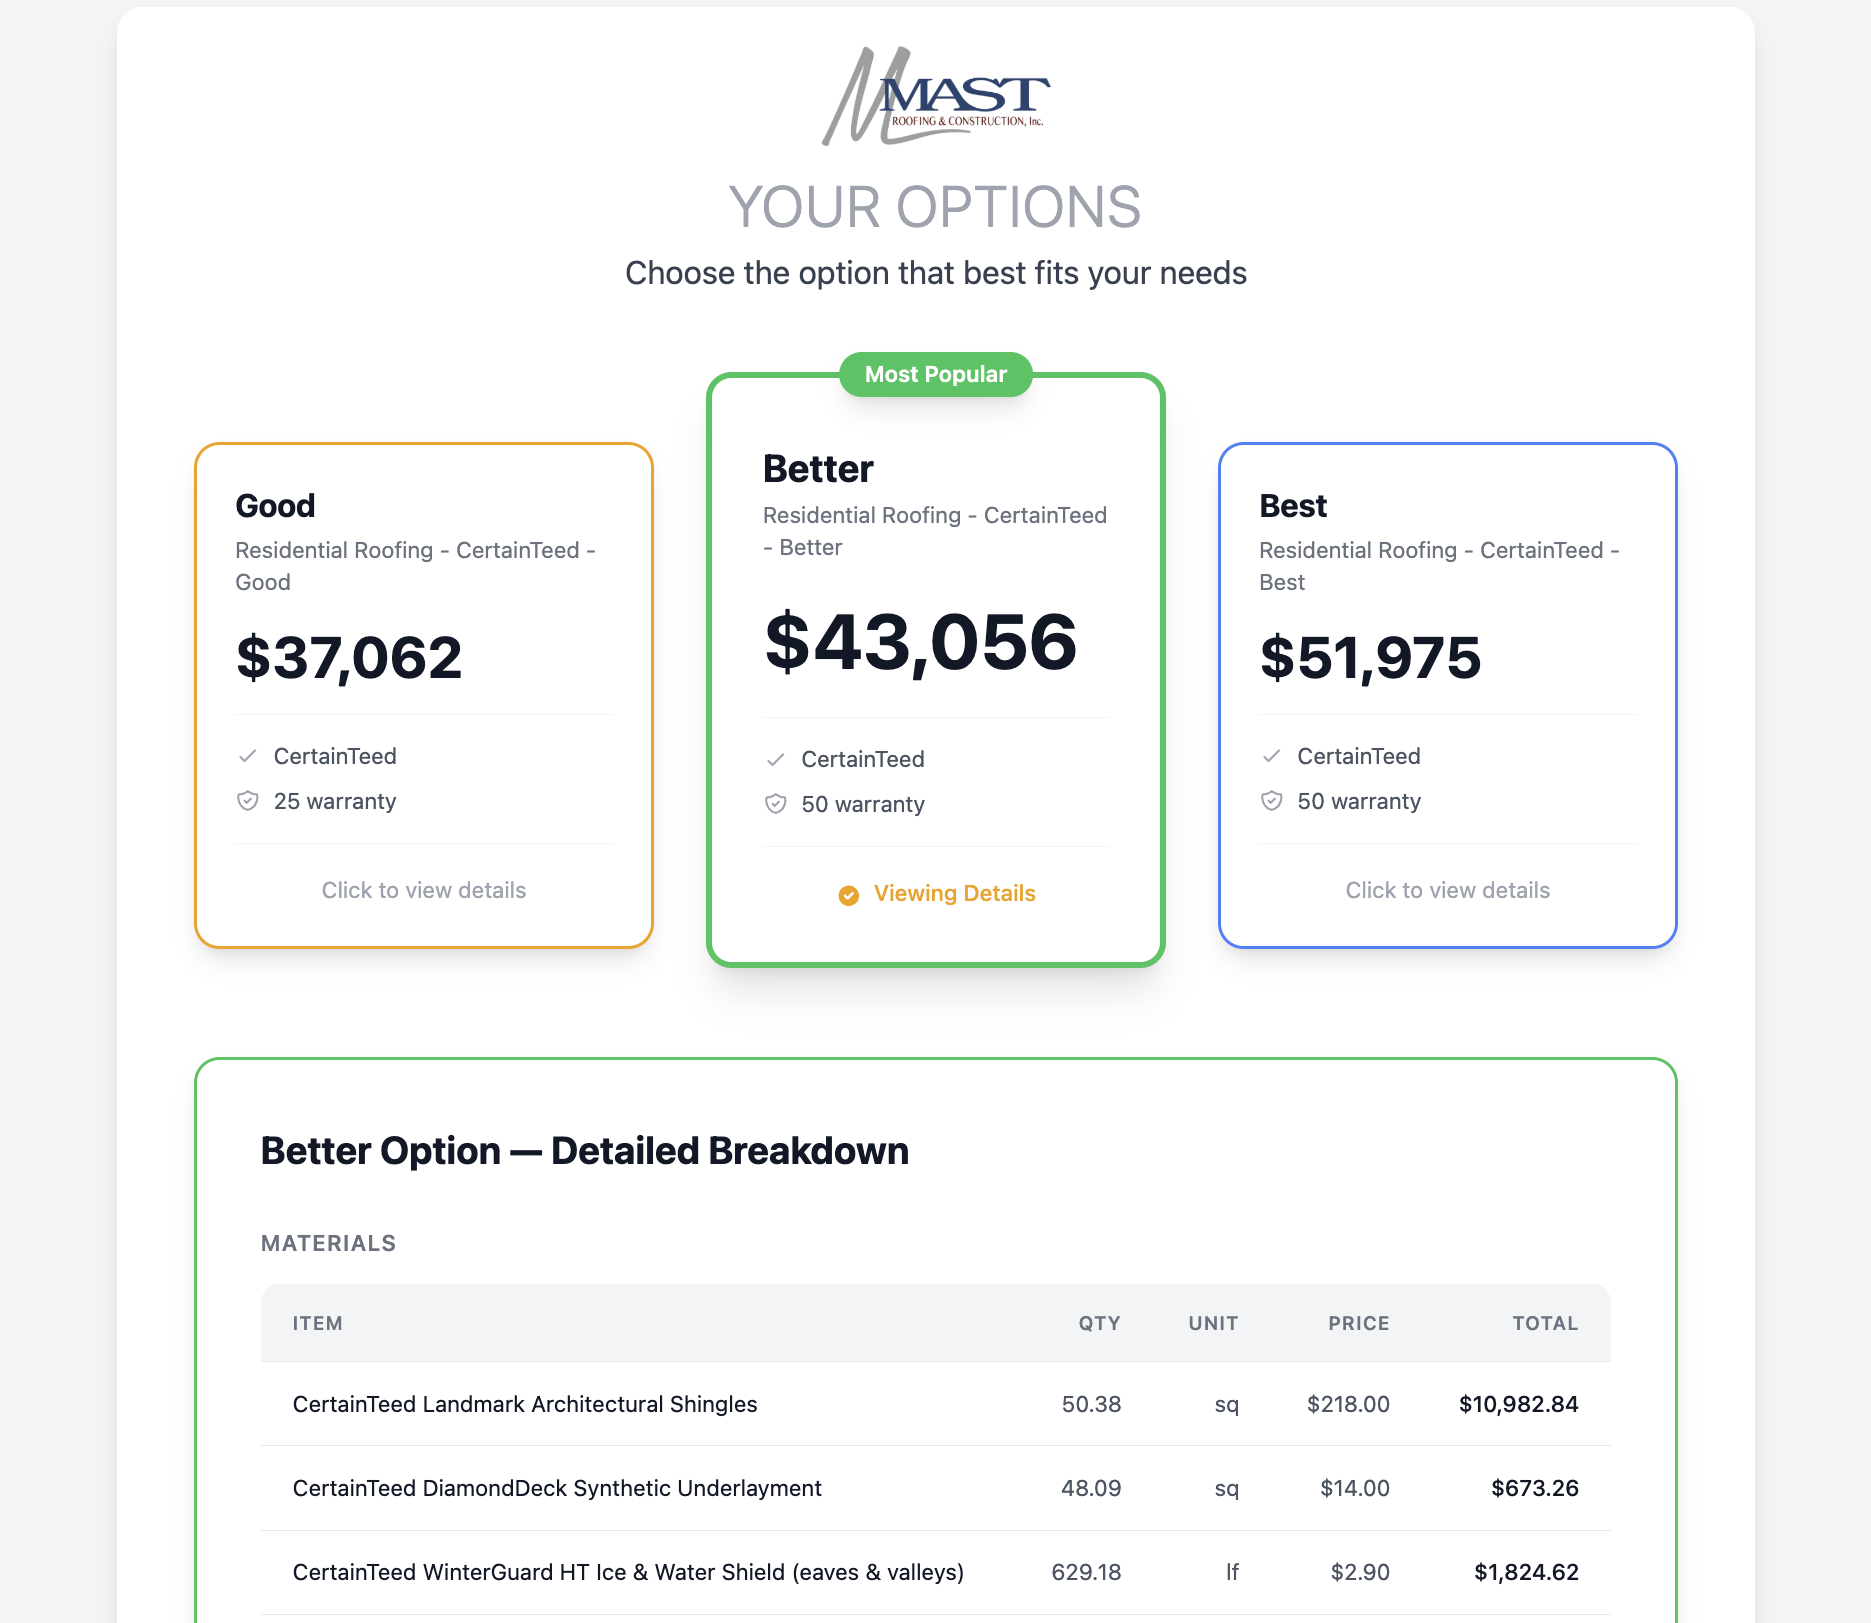Select the Best card title
1871x1623 pixels.
tap(1293, 506)
